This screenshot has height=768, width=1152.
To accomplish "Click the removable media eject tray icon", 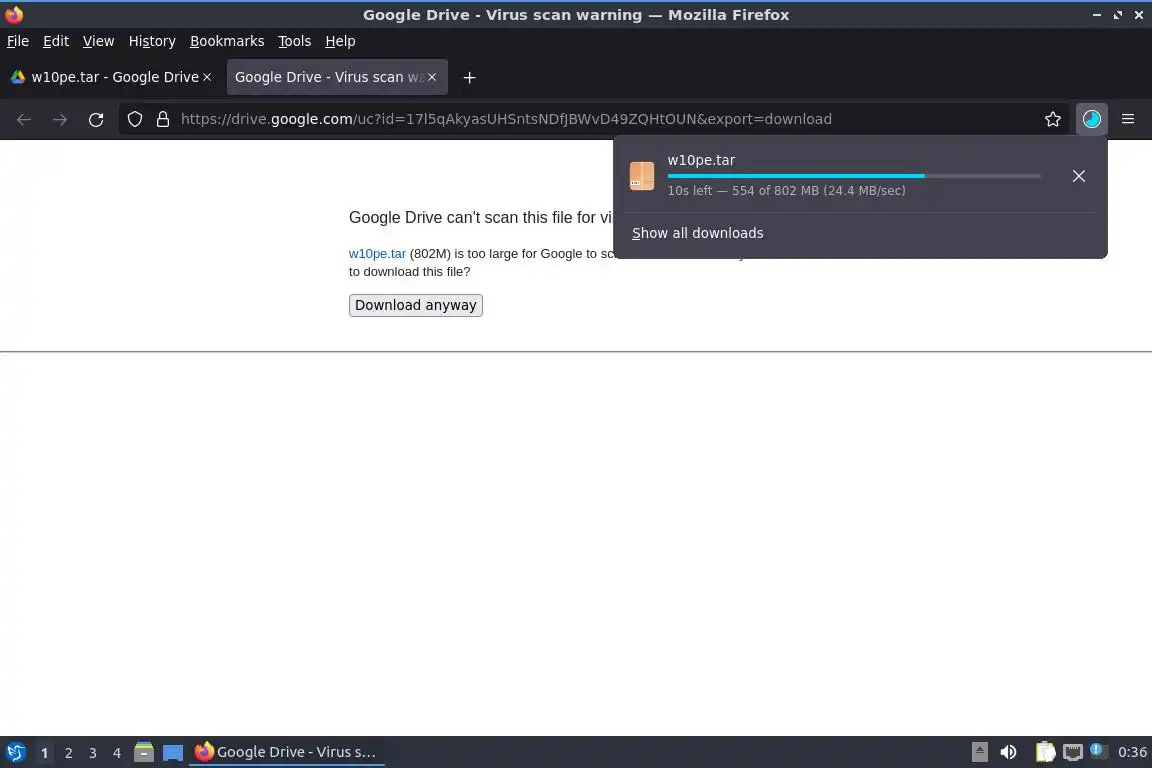I will (979, 752).
